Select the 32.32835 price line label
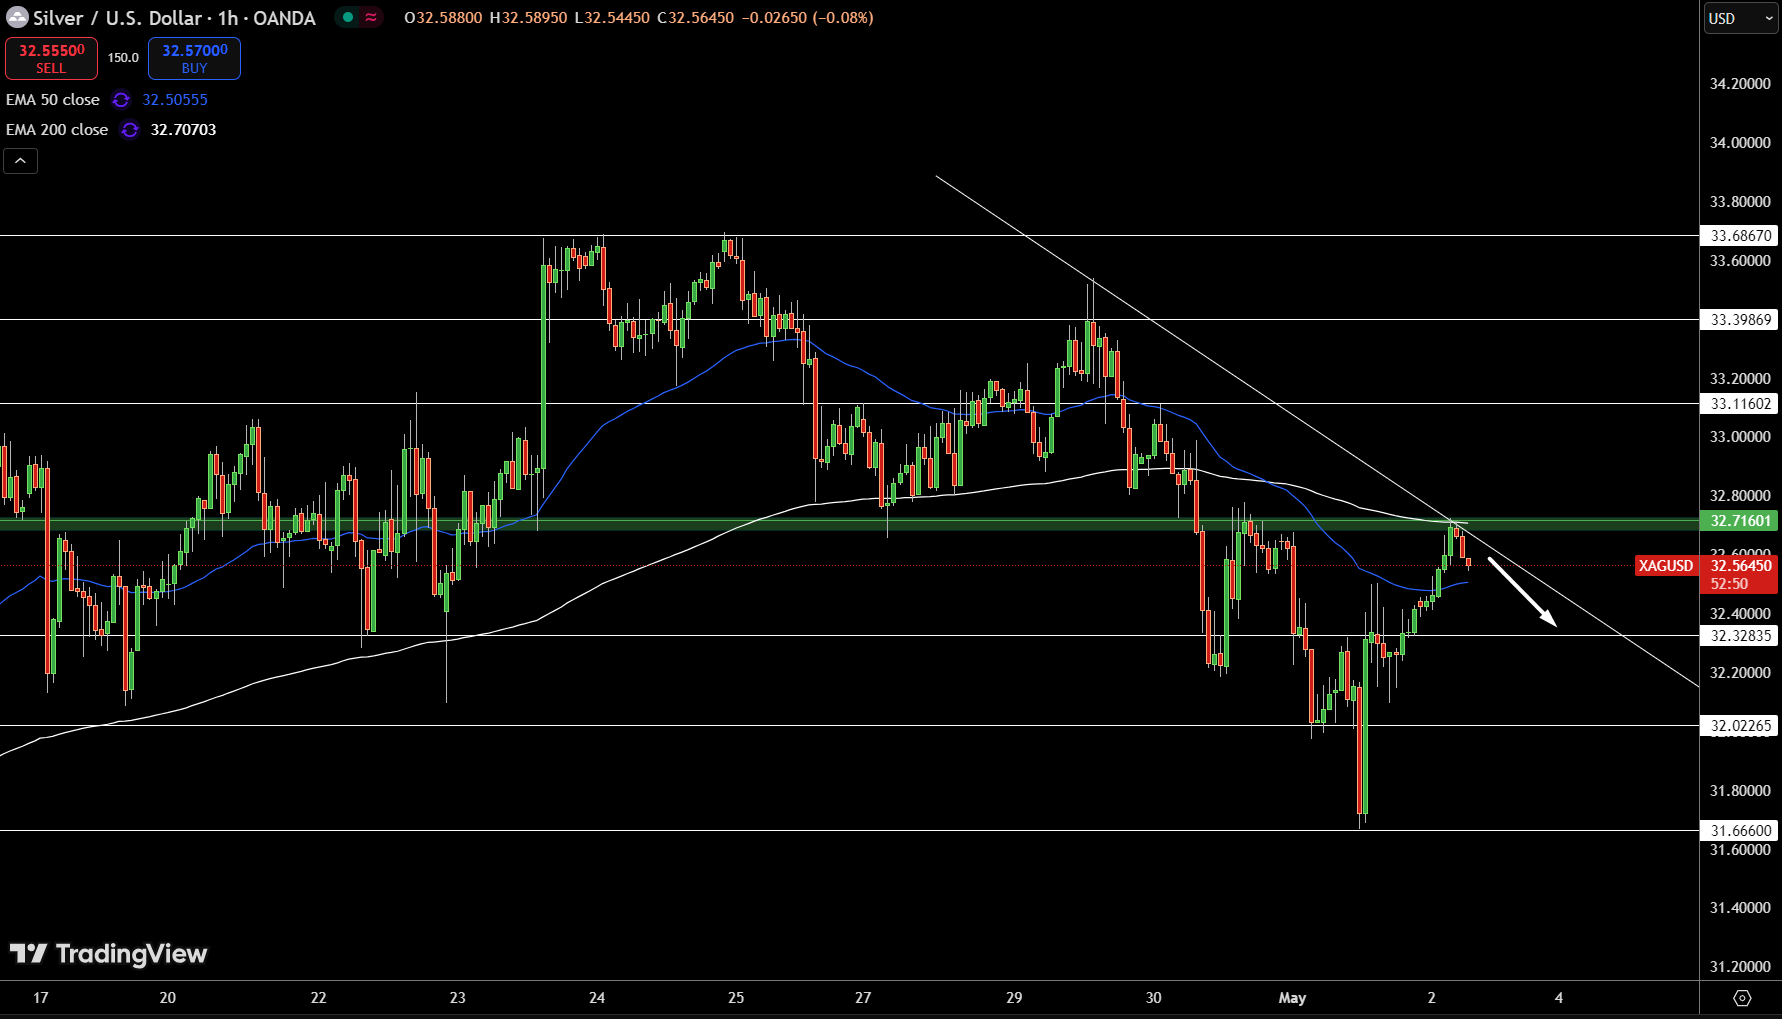Image resolution: width=1782 pixels, height=1019 pixels. (x=1740, y=636)
